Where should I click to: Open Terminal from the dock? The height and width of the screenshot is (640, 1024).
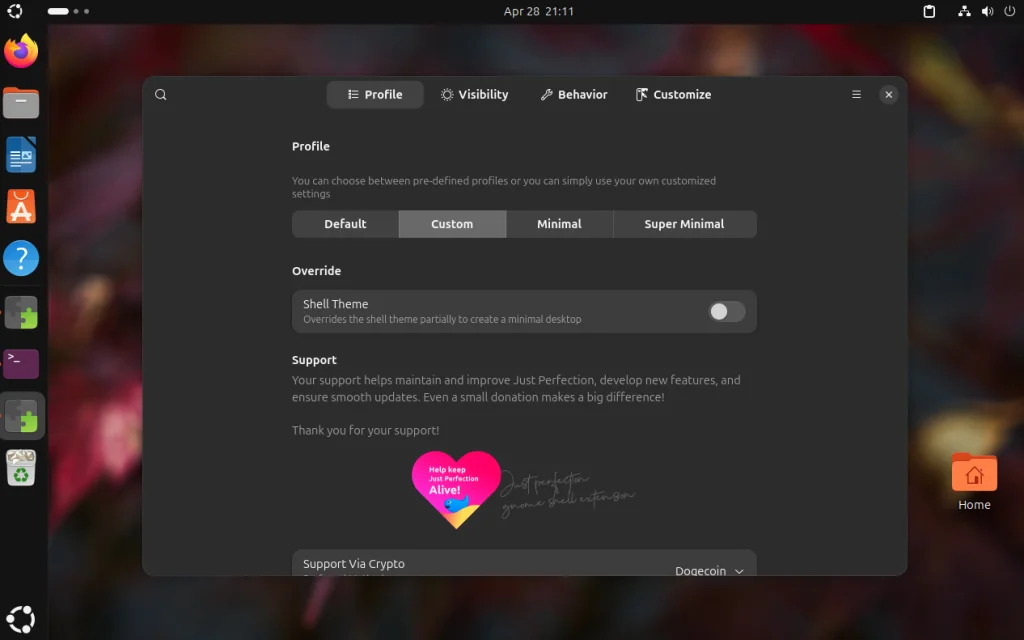click(21, 364)
